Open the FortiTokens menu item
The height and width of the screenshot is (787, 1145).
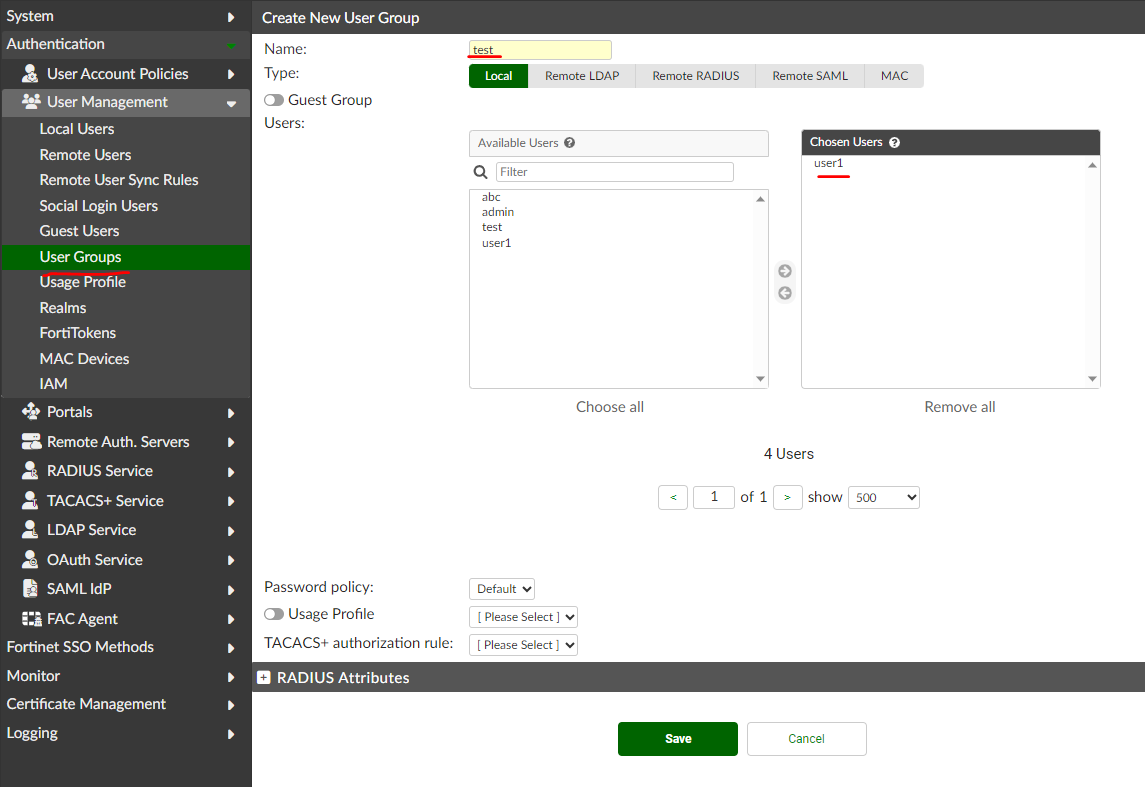coord(78,333)
